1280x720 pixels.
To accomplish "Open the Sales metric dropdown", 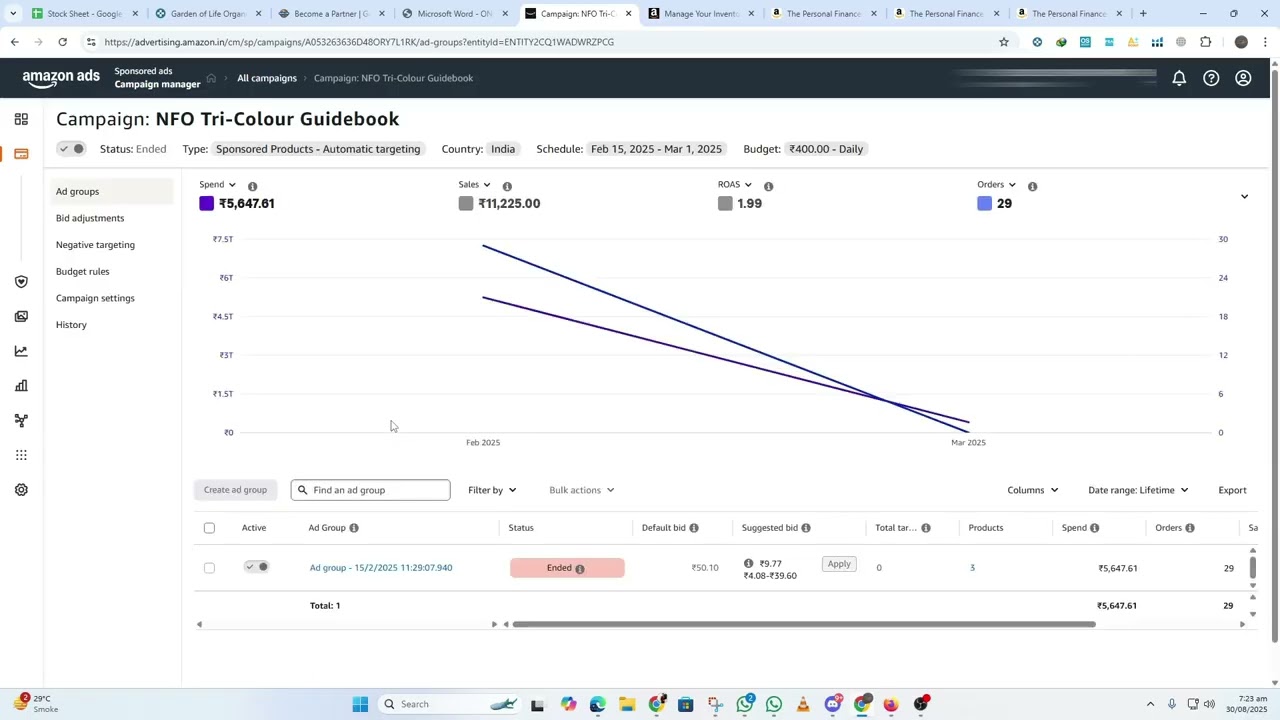I will (x=475, y=185).
